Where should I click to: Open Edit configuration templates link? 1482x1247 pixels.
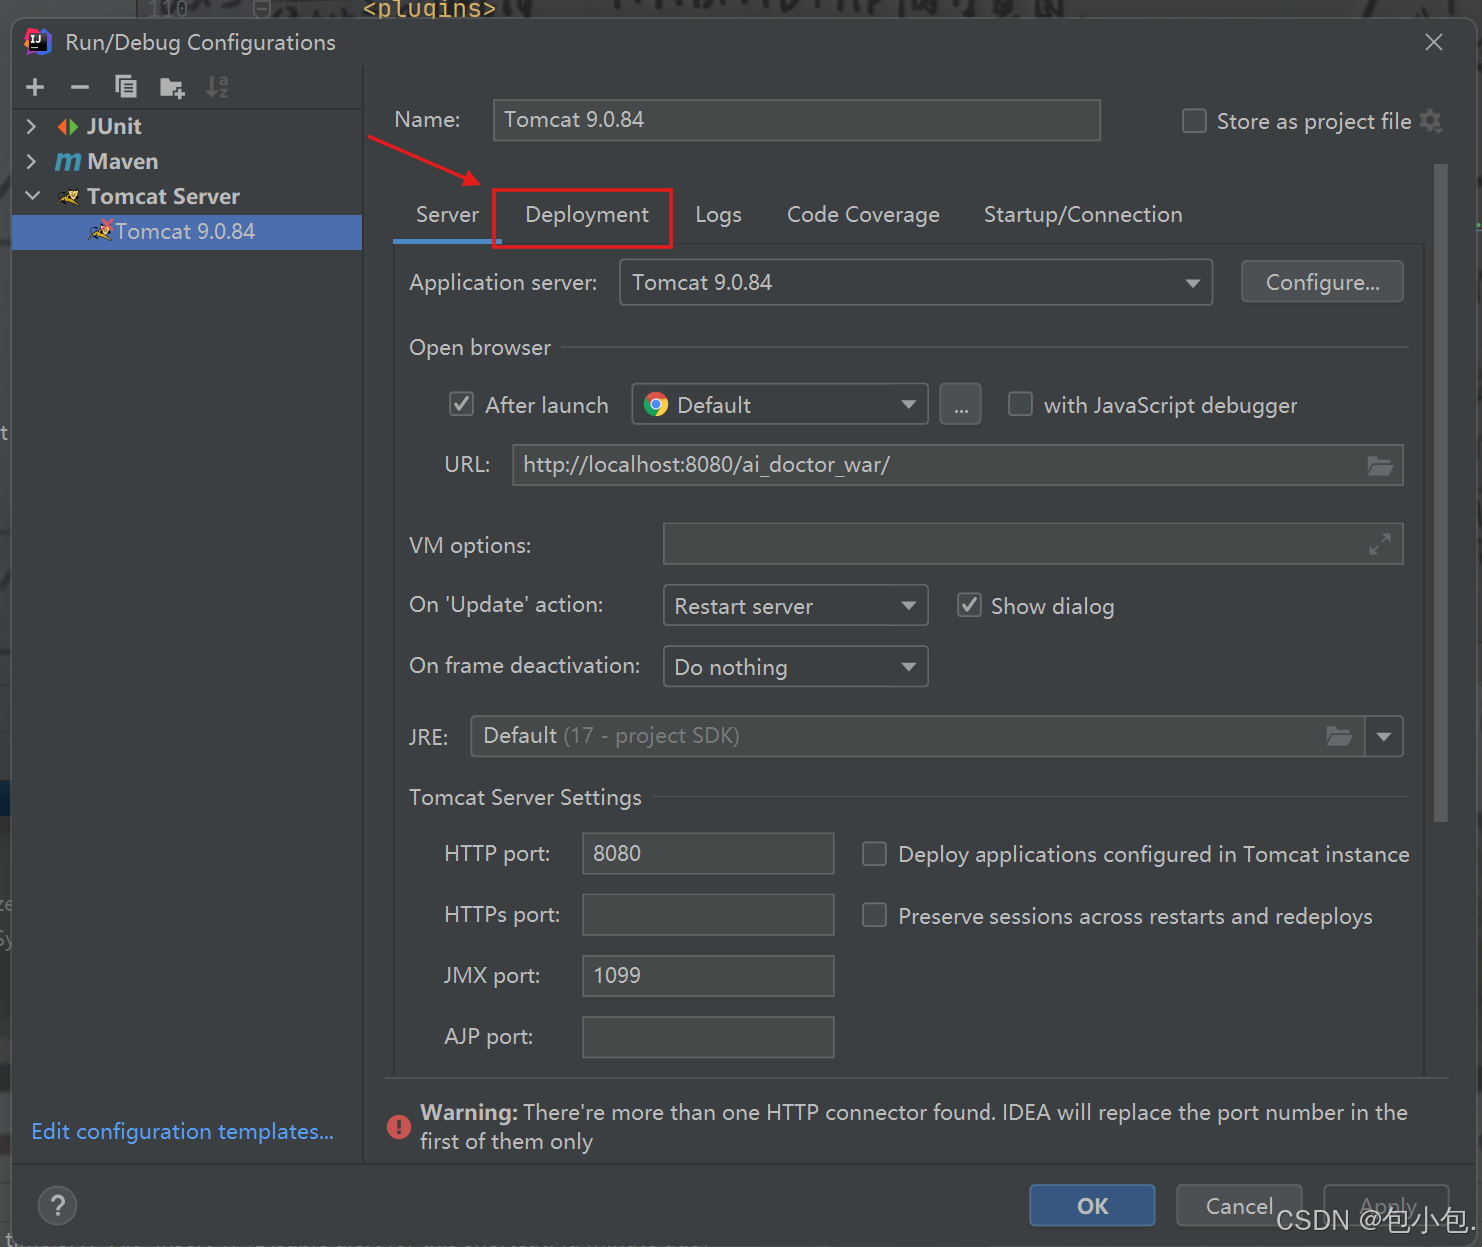pyautogui.click(x=183, y=1132)
